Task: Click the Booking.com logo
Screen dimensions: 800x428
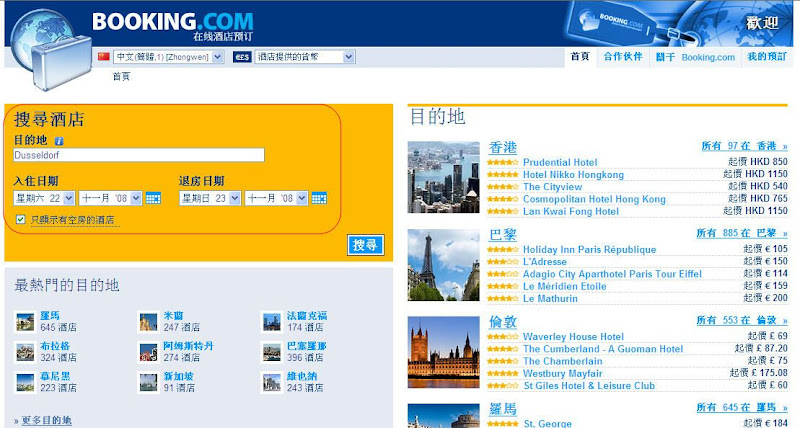Action: [x=172, y=26]
